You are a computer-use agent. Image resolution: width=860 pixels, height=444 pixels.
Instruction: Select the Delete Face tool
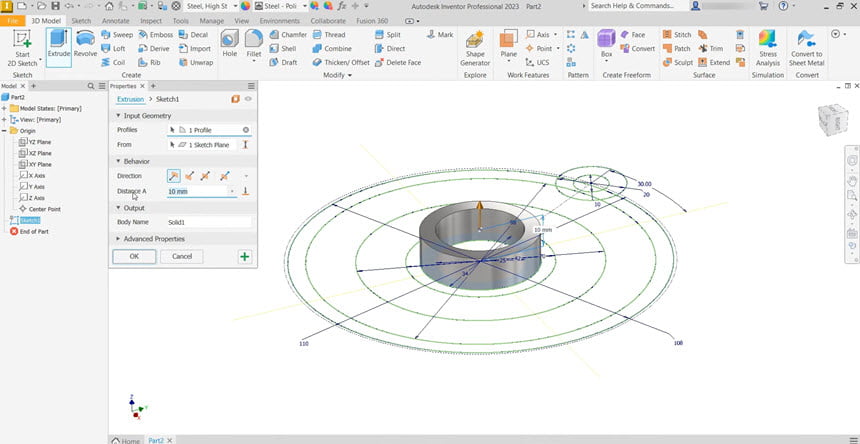pyautogui.click(x=398, y=62)
